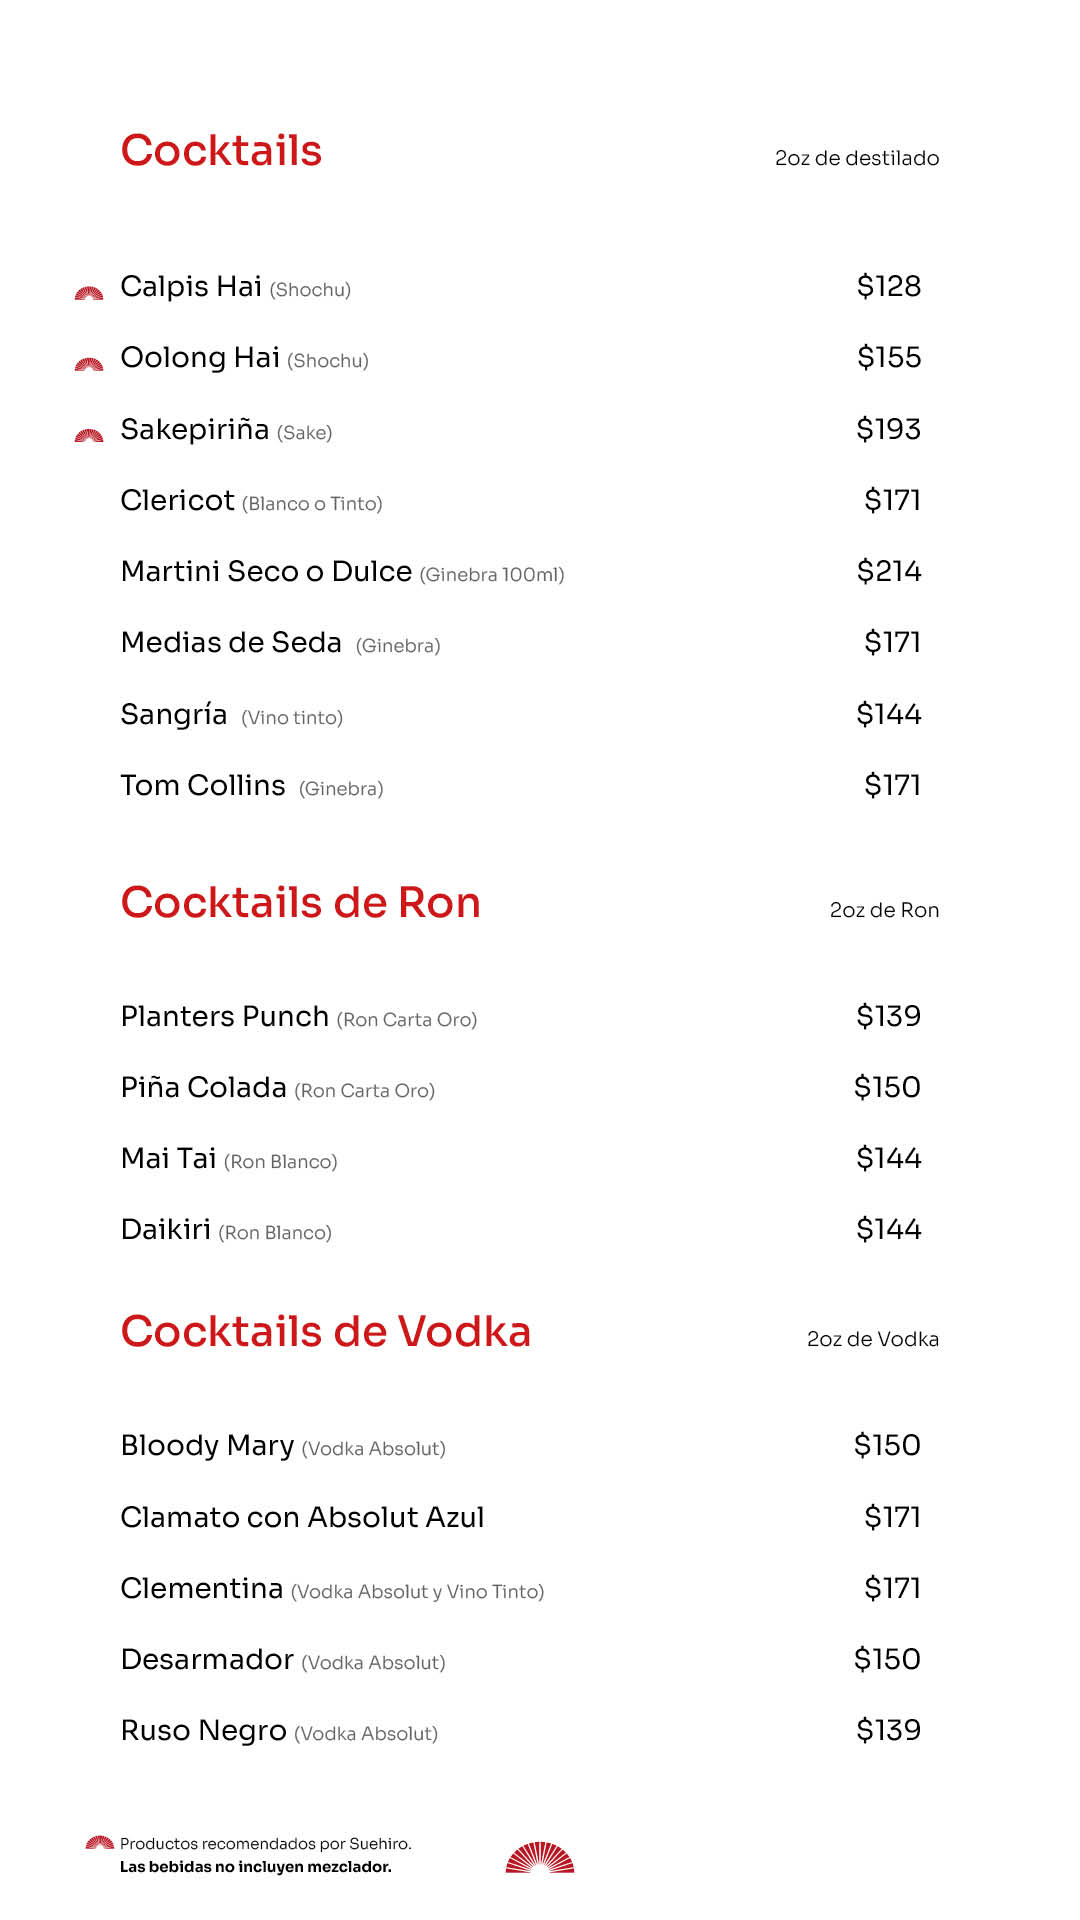1080x1920 pixels.
Task: Select the Mai Tai entry
Action: point(168,1159)
